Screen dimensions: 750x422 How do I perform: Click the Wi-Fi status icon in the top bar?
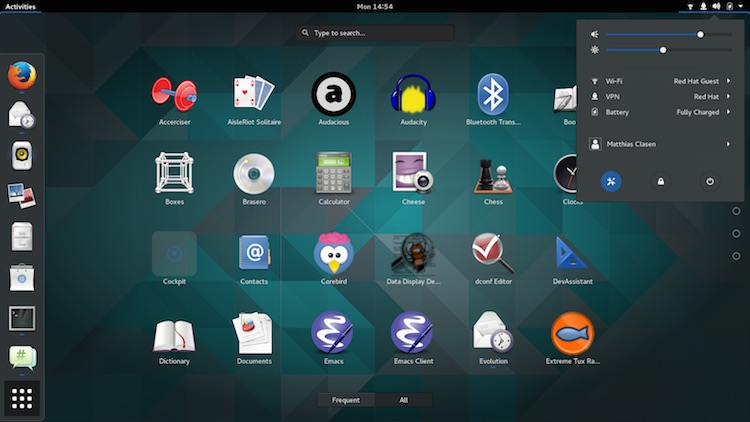(690, 7)
